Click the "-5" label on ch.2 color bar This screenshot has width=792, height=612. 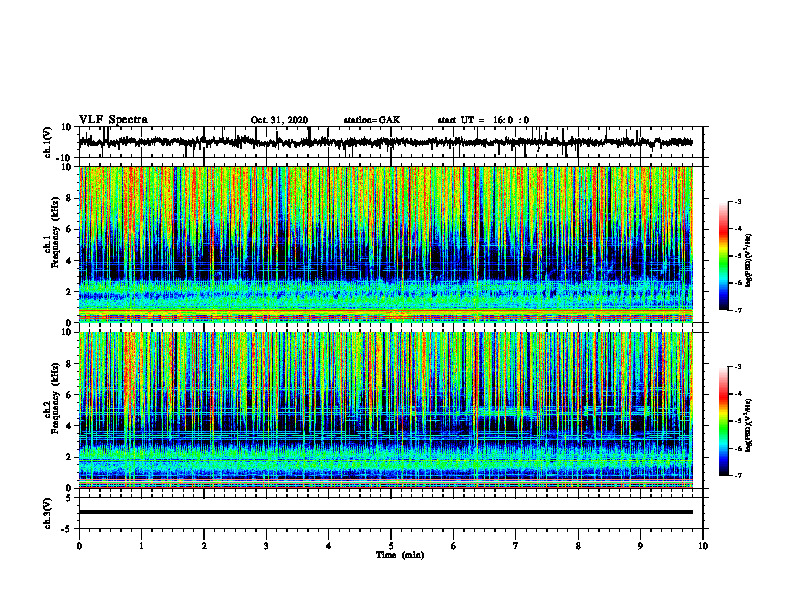[738, 421]
